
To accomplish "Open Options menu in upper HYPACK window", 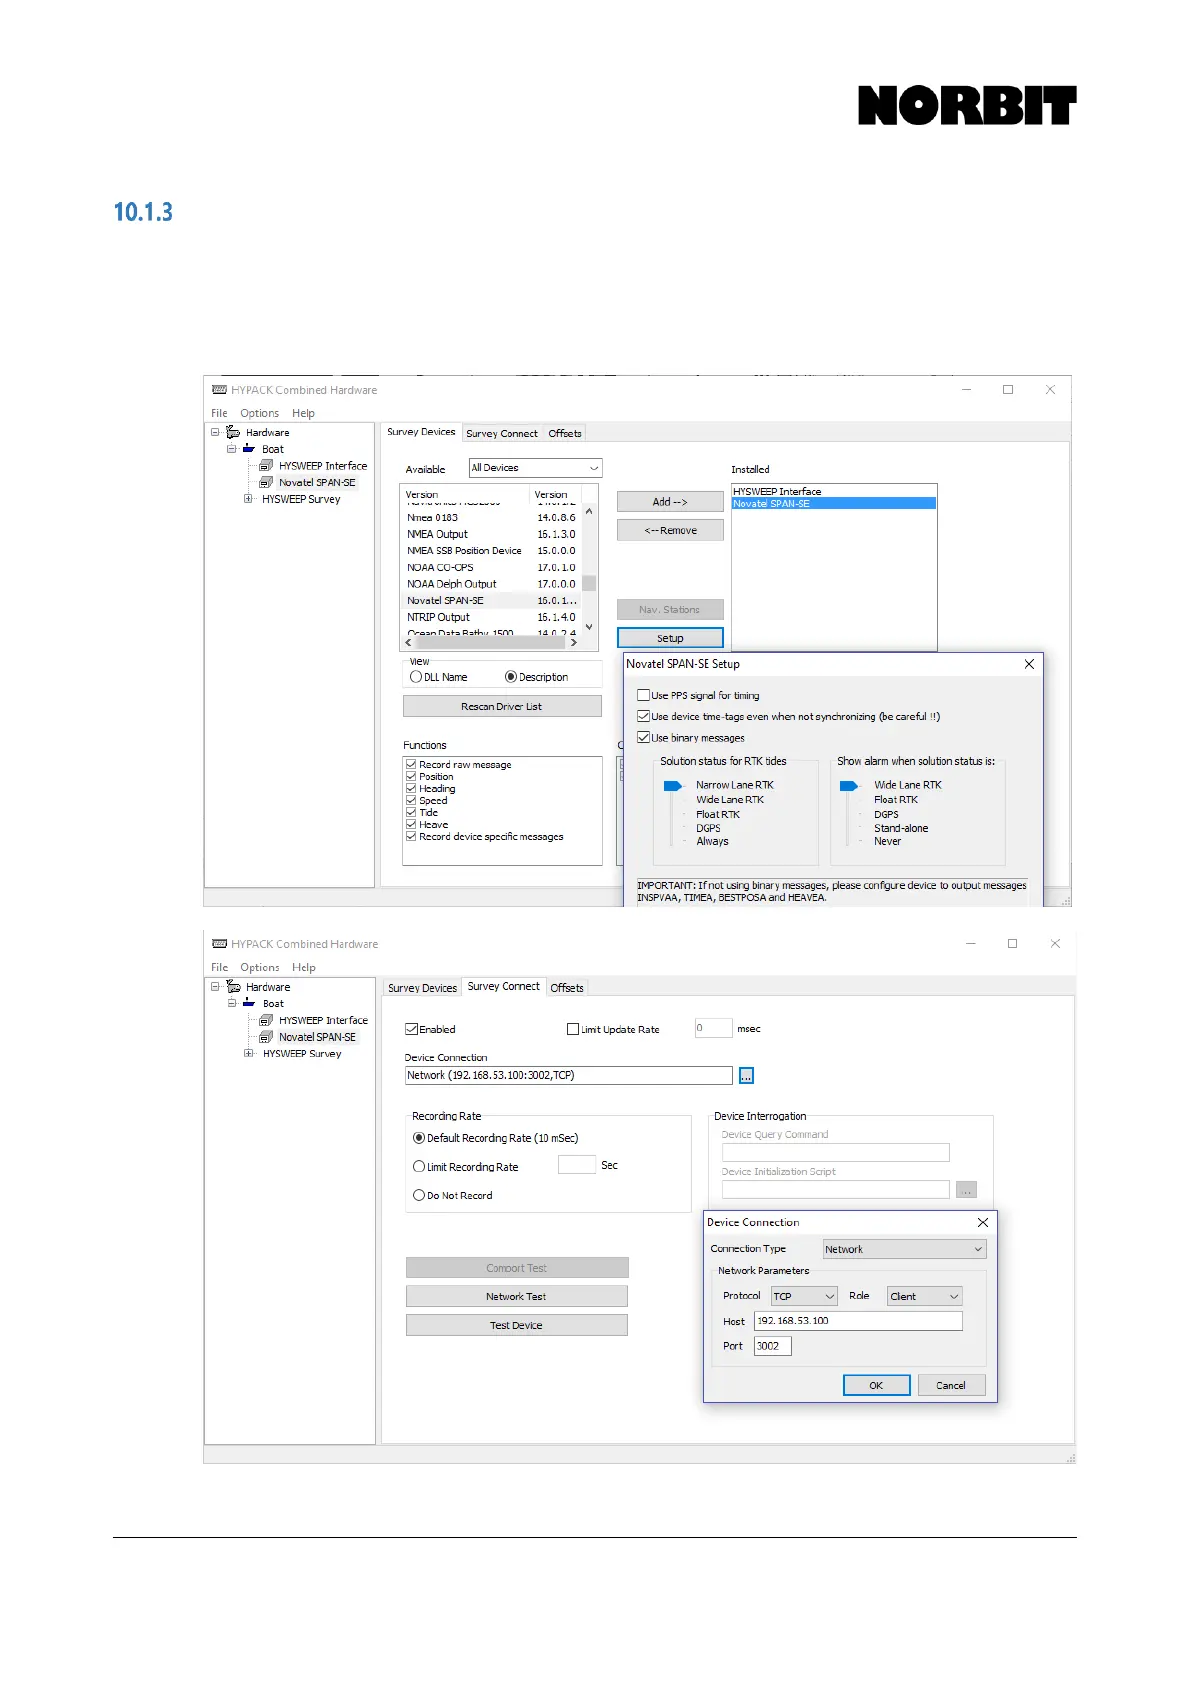I will (260, 413).
